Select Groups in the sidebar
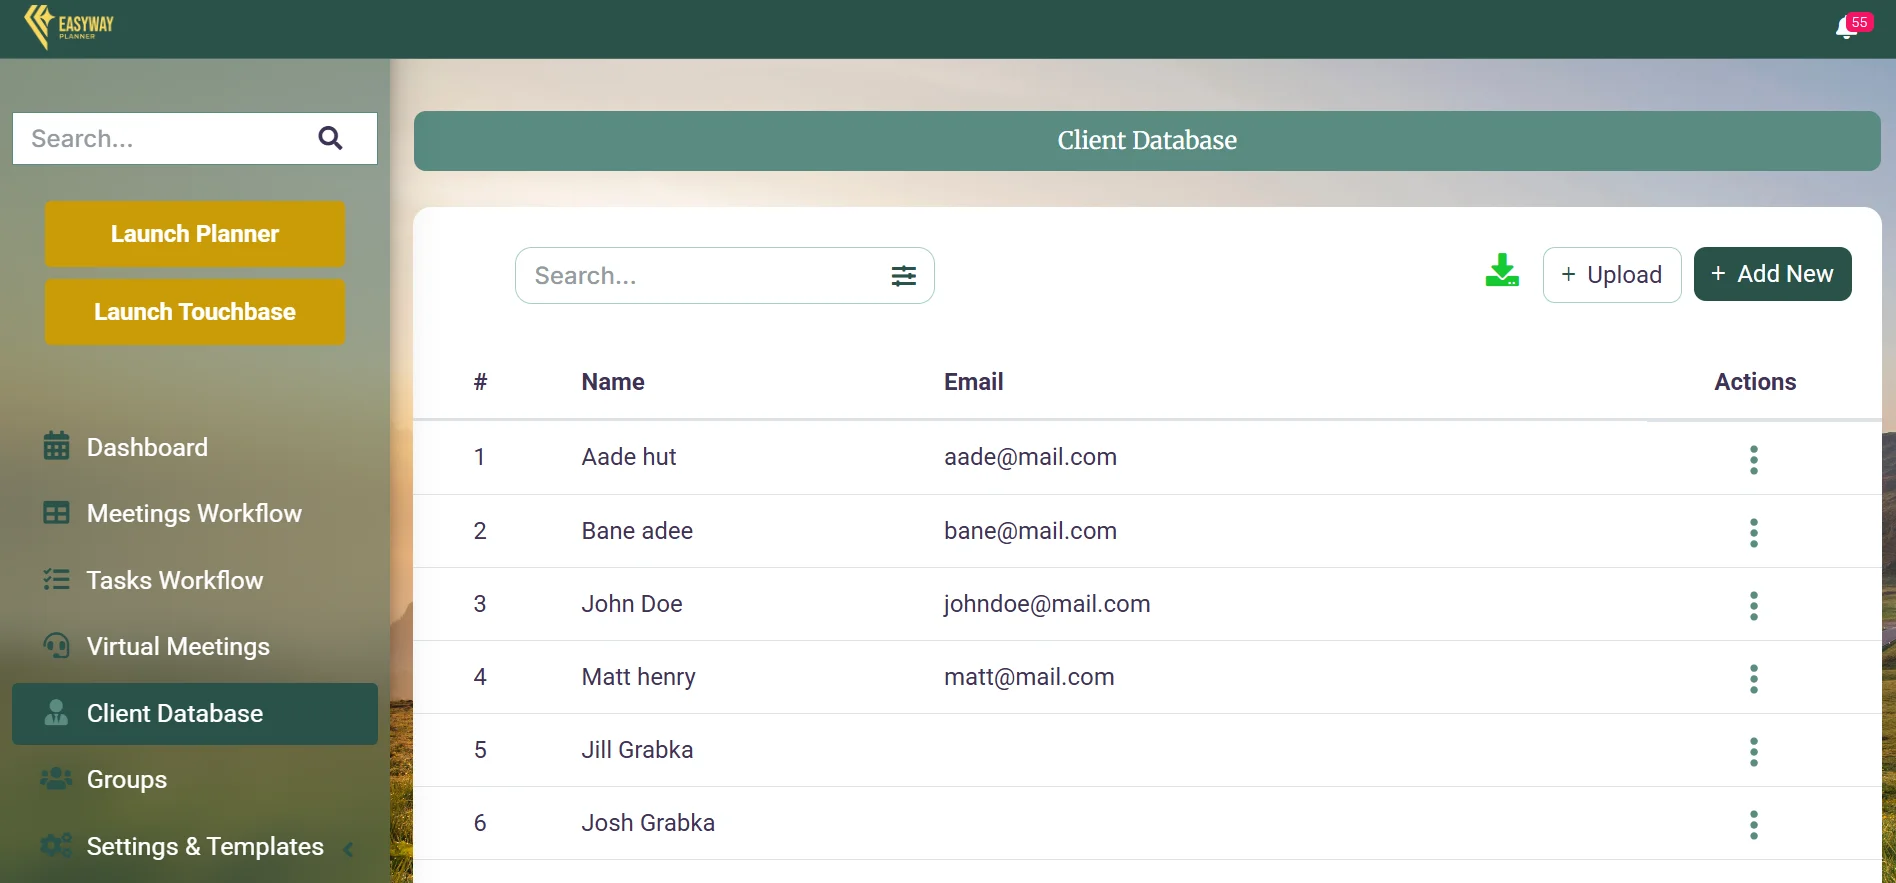The height and width of the screenshot is (883, 1896). click(x=126, y=779)
